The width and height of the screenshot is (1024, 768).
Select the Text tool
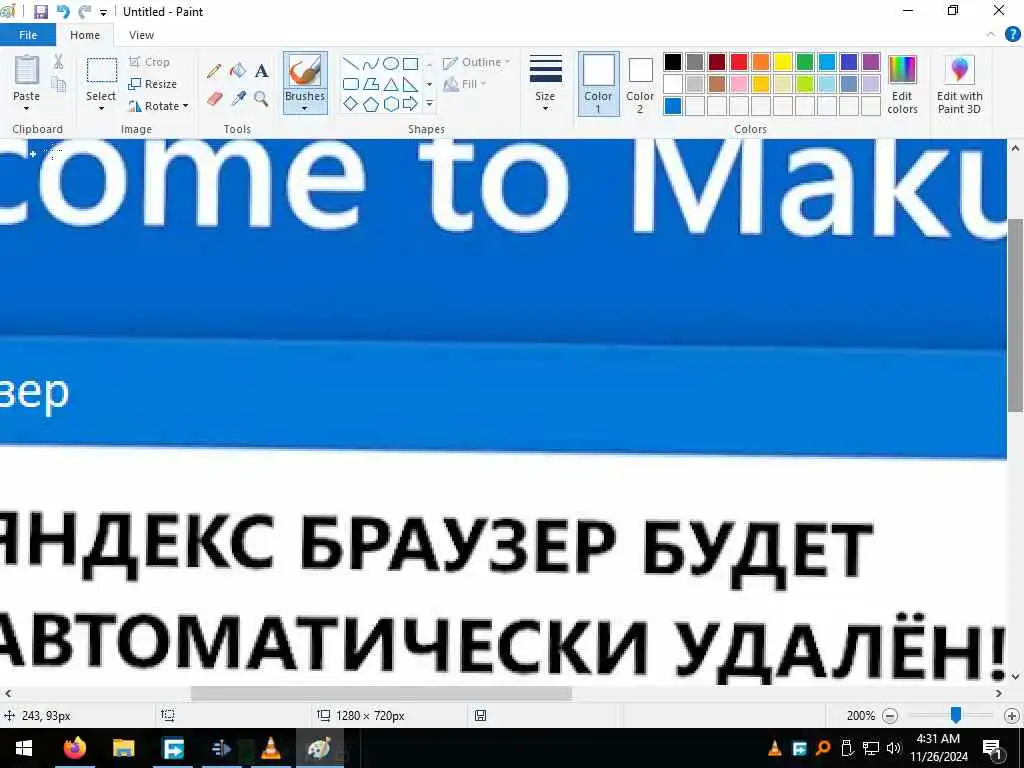(261, 71)
